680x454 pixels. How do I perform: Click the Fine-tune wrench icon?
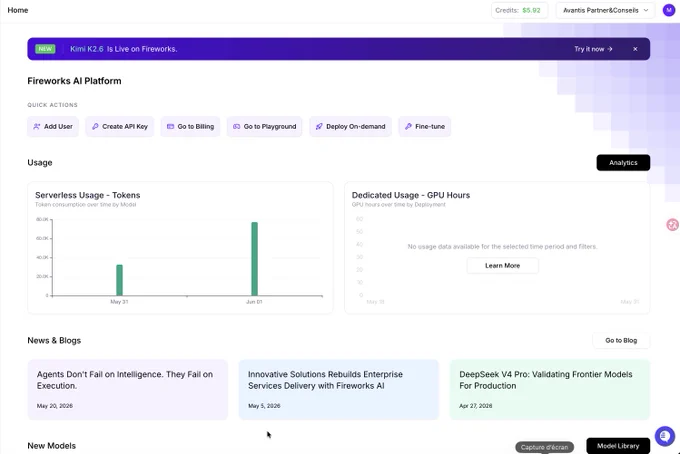coord(408,127)
